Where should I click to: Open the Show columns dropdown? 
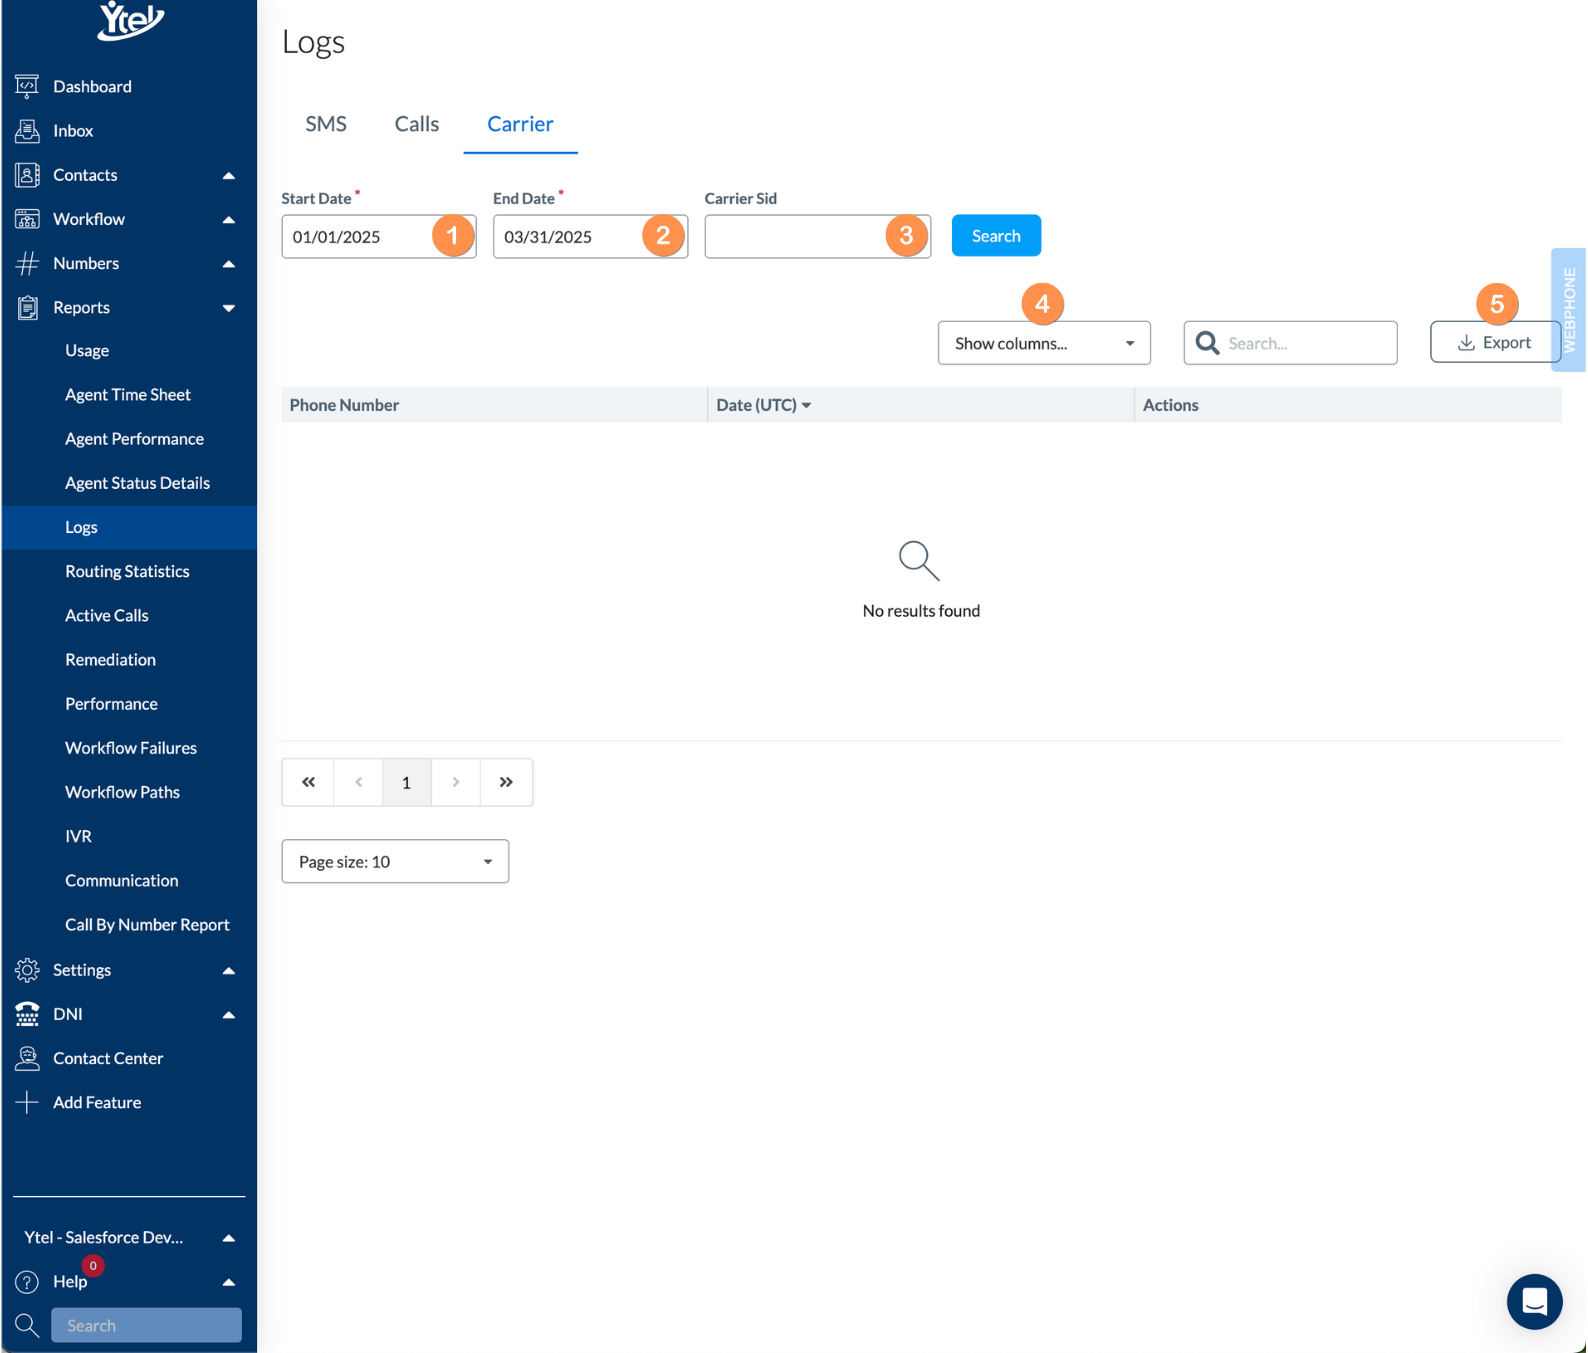tap(1044, 343)
